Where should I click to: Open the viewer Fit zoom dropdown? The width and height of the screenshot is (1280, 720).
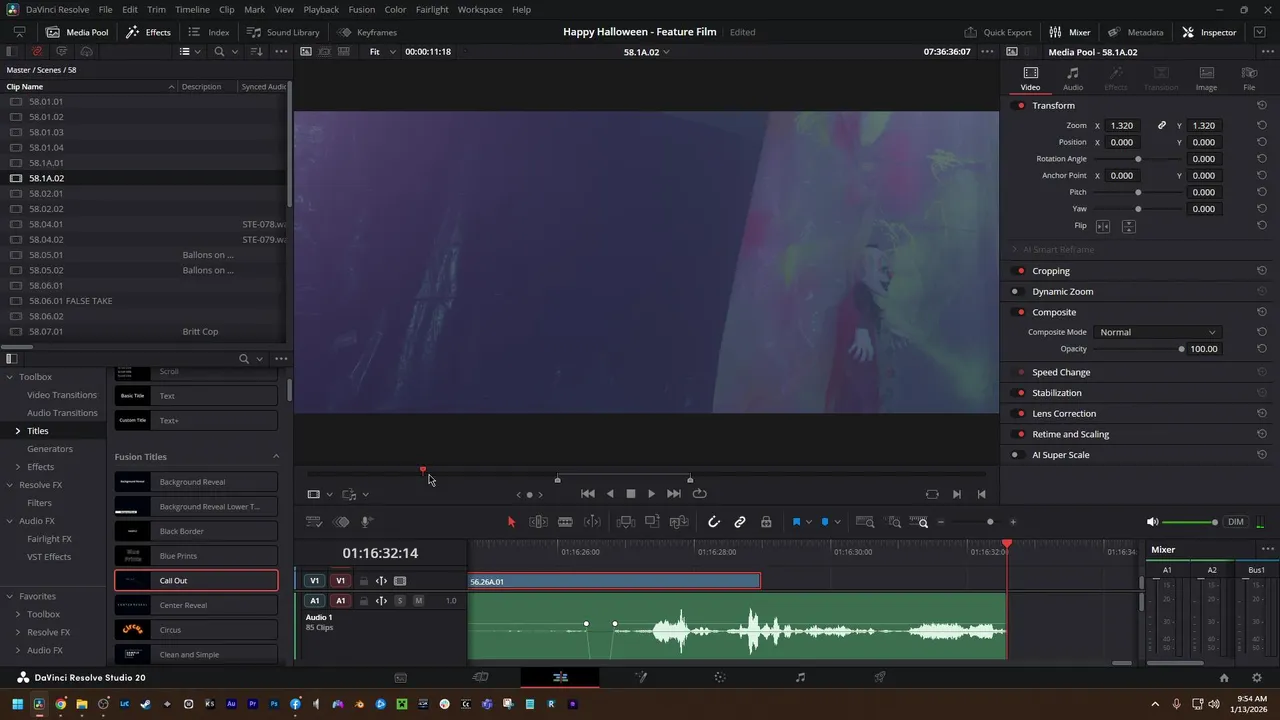(x=382, y=51)
